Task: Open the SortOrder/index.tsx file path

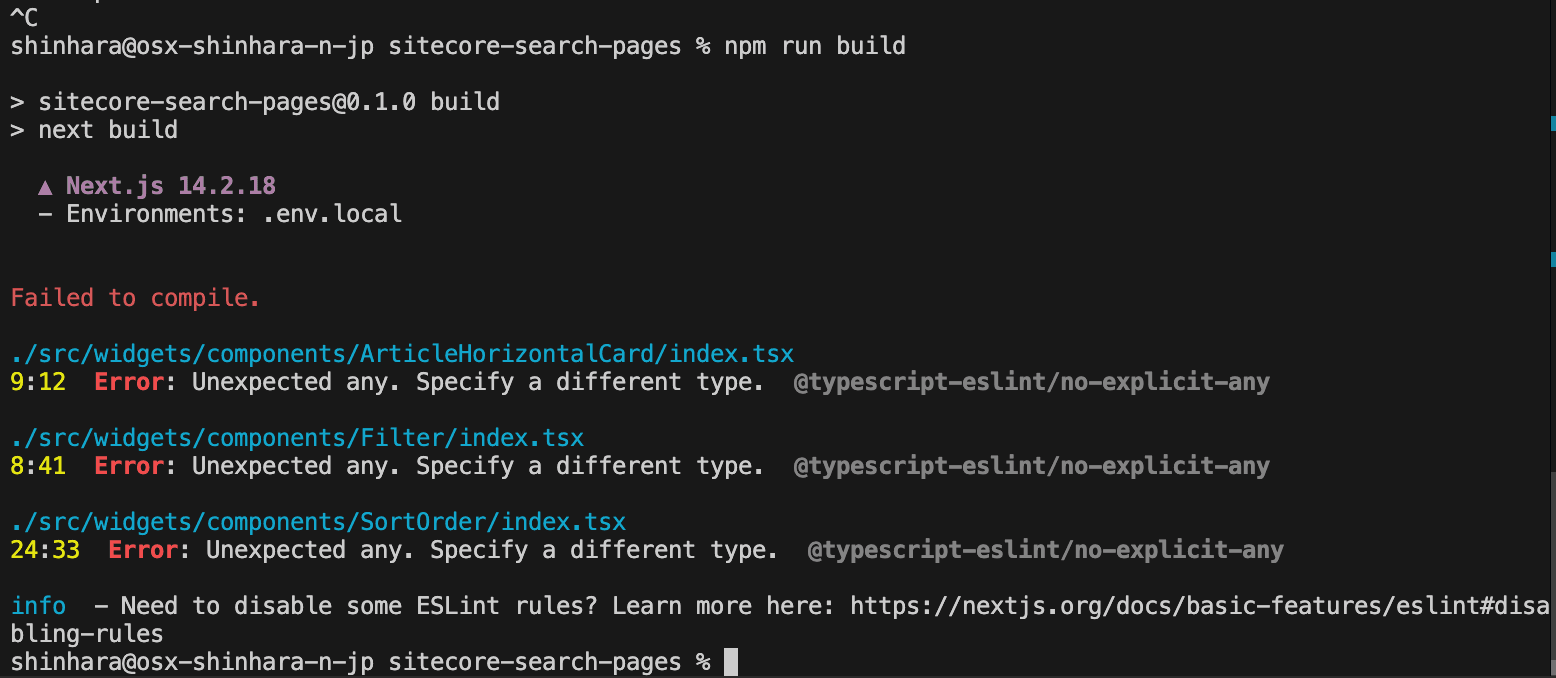Action: point(318,522)
